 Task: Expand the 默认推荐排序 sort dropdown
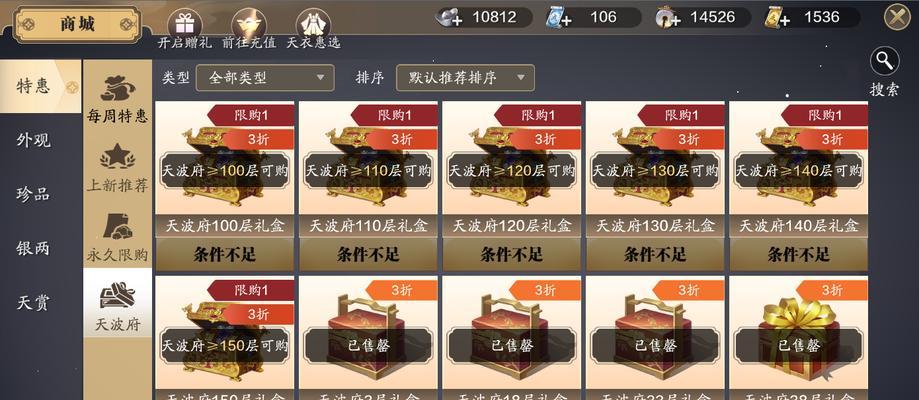point(465,77)
